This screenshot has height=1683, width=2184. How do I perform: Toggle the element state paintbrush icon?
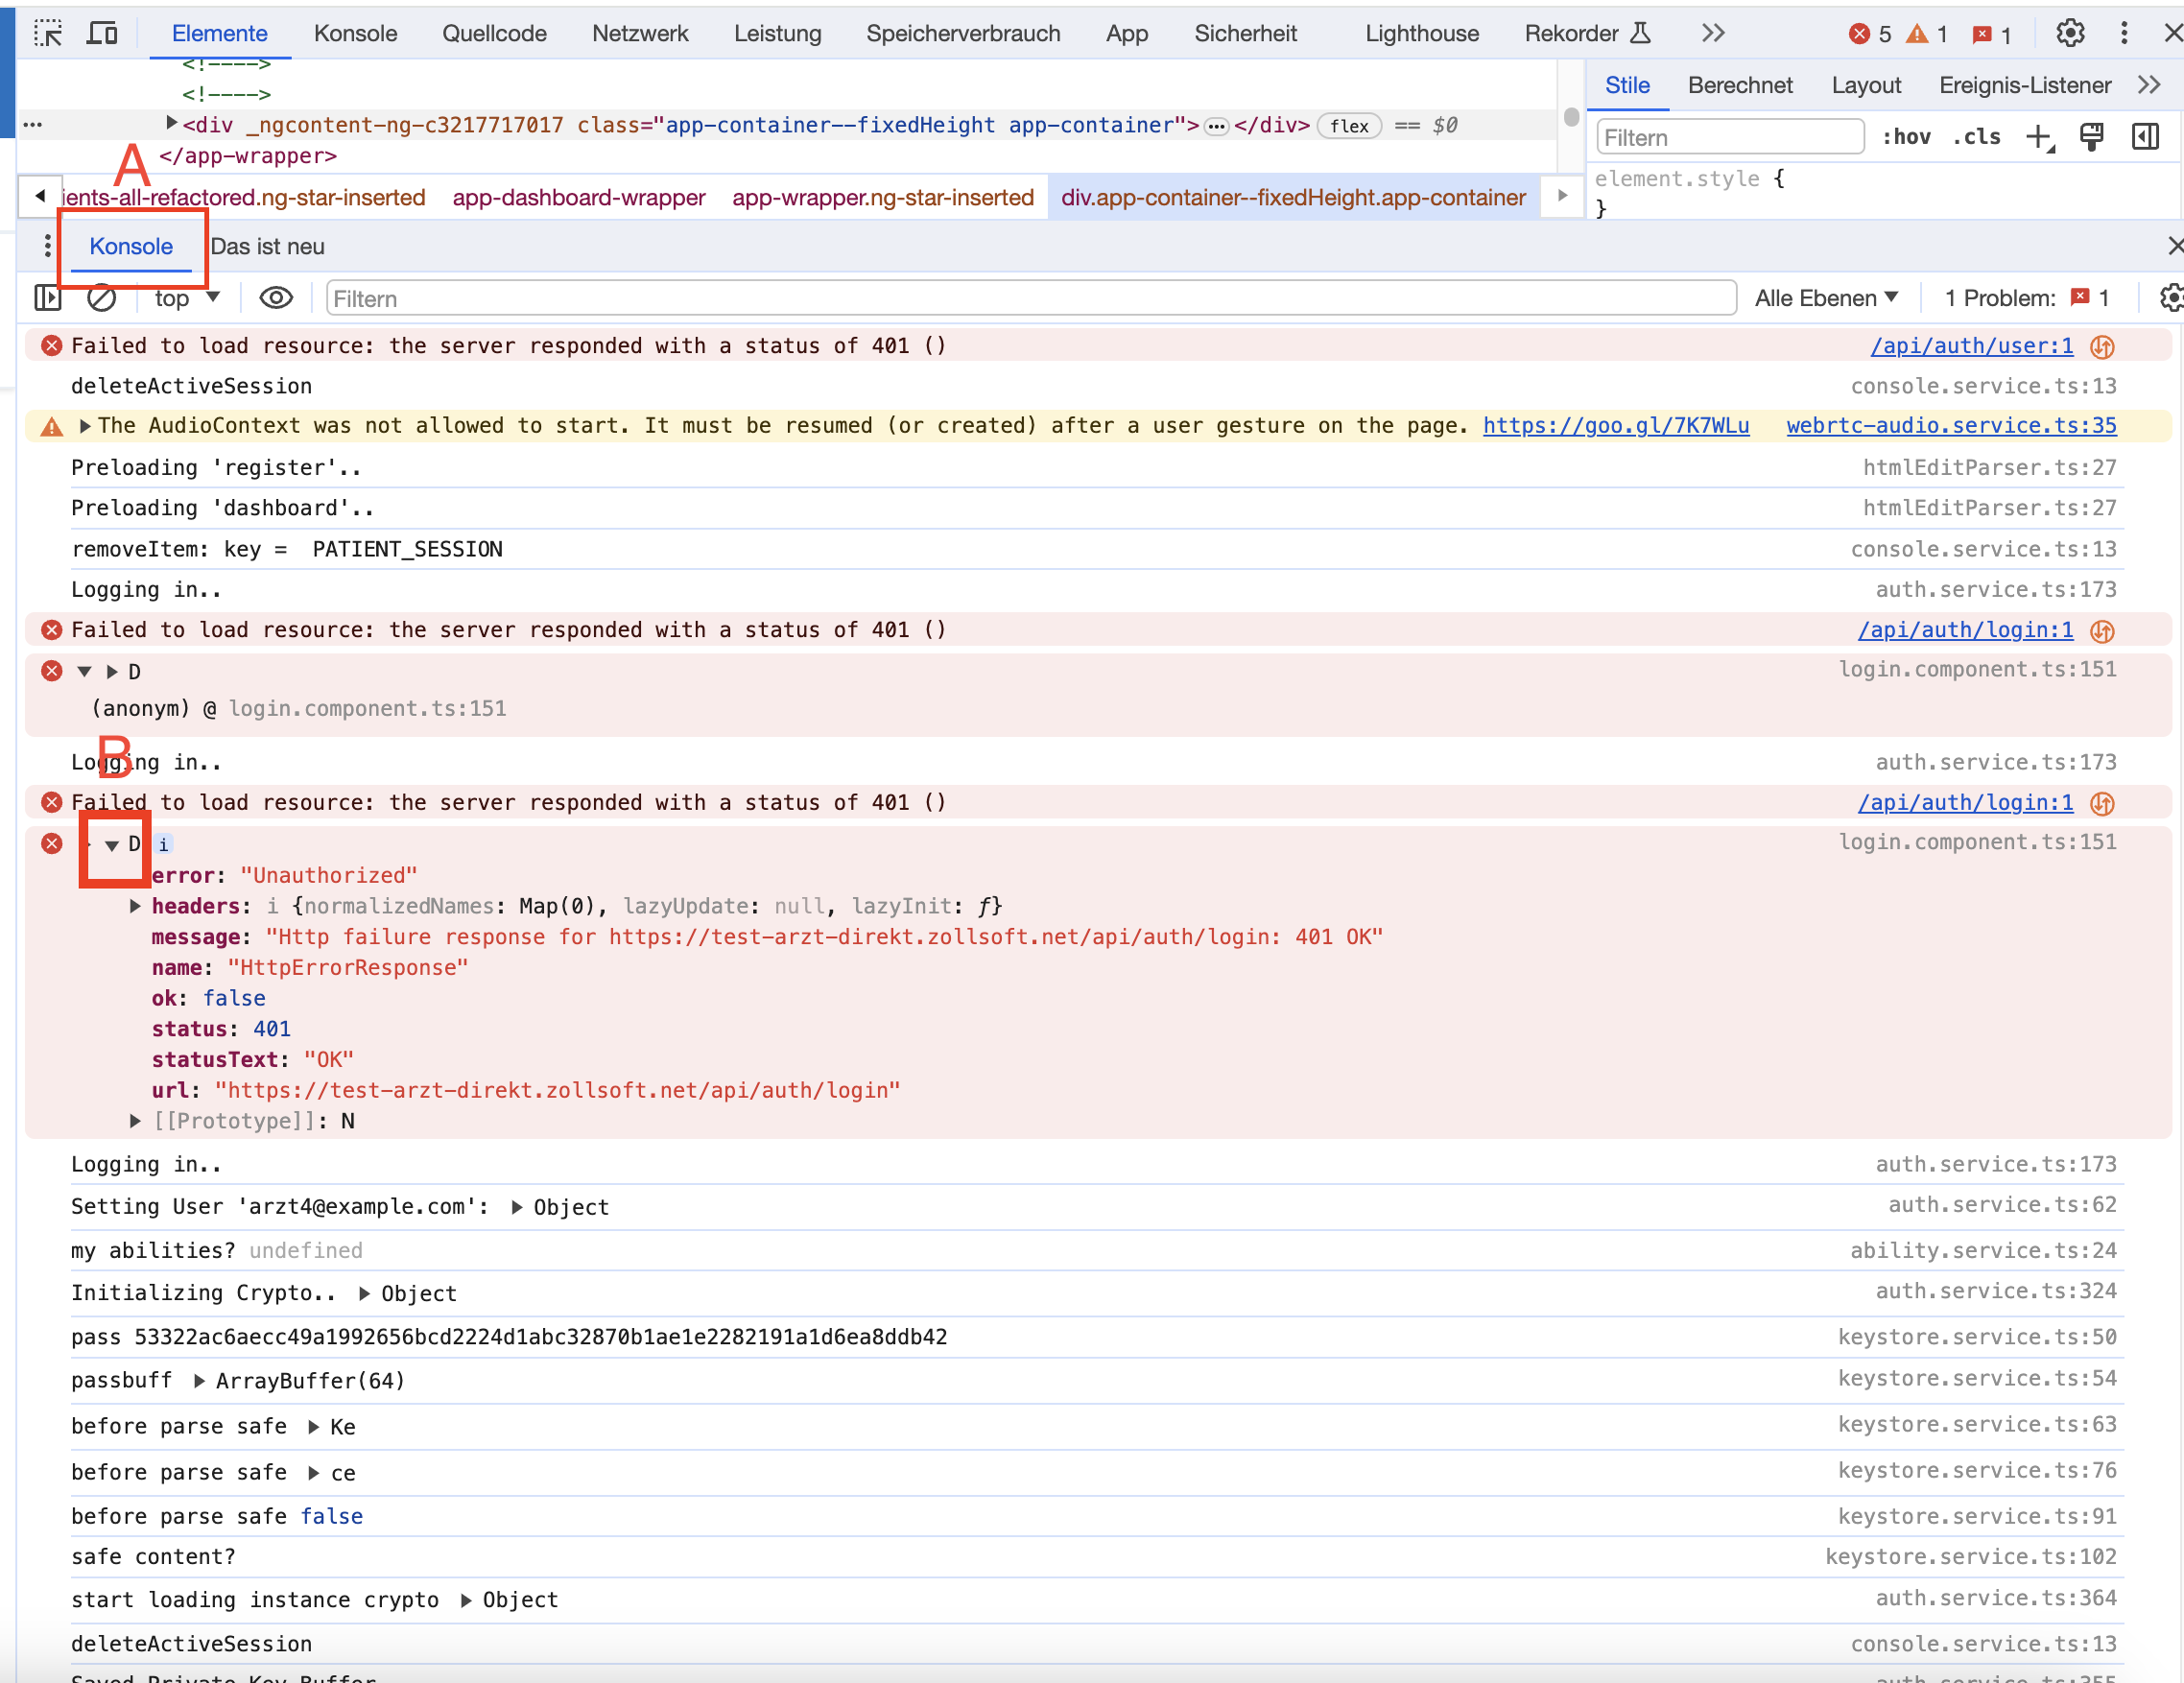[x=2092, y=137]
